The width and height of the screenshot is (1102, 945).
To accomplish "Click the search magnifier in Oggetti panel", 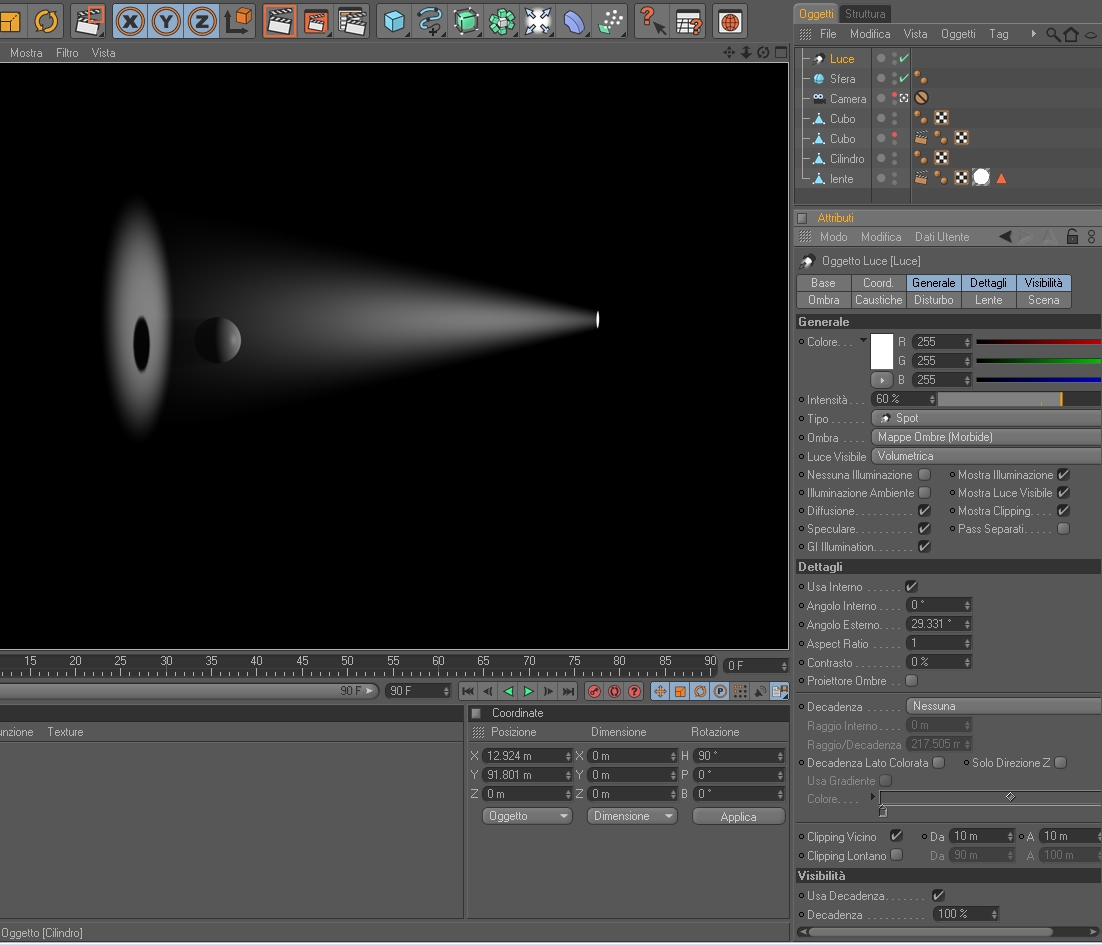I will click(x=1053, y=34).
